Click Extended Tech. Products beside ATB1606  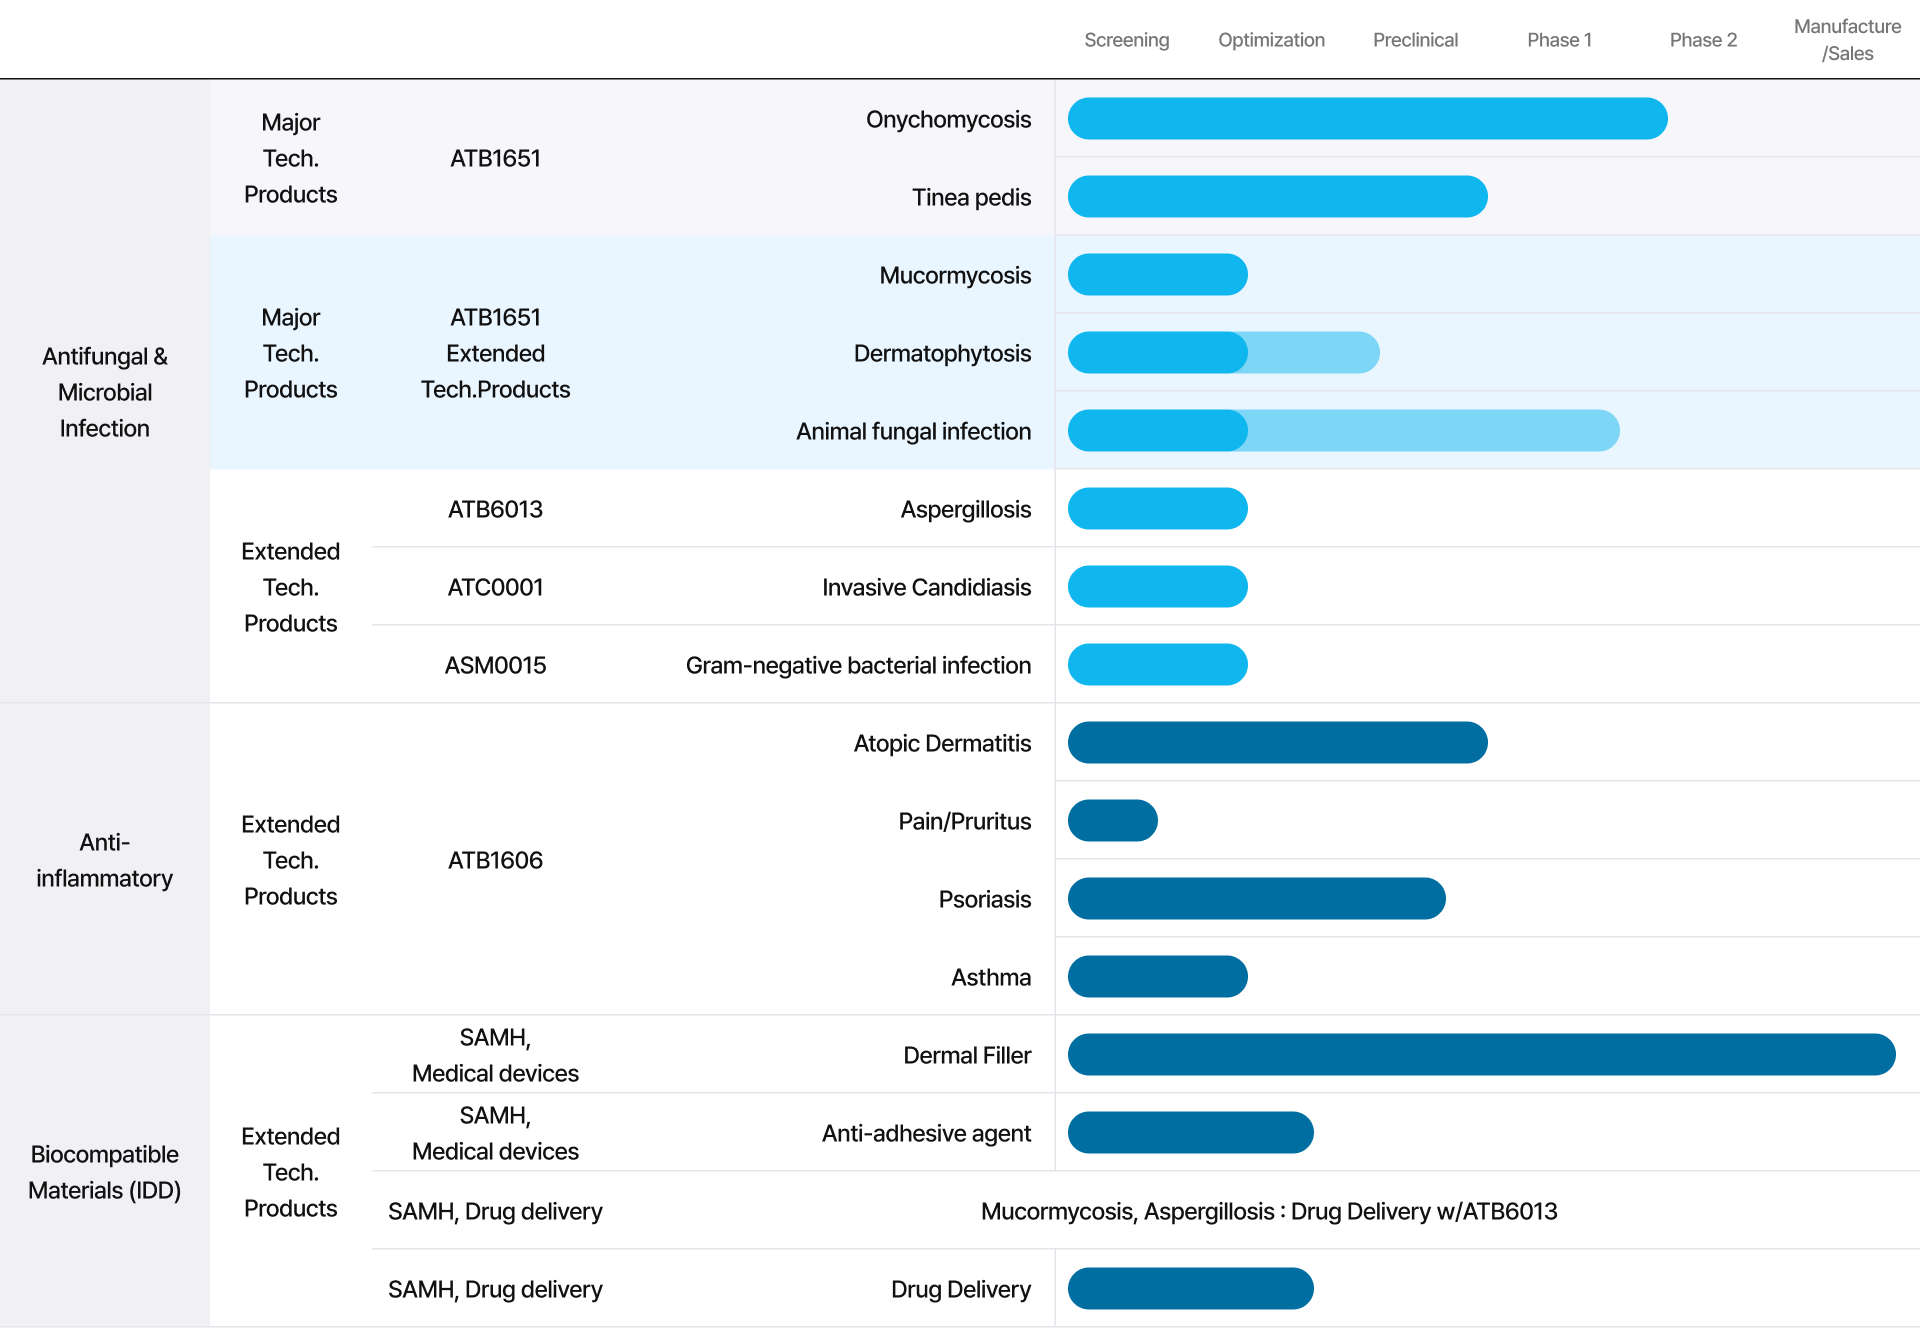(x=290, y=860)
